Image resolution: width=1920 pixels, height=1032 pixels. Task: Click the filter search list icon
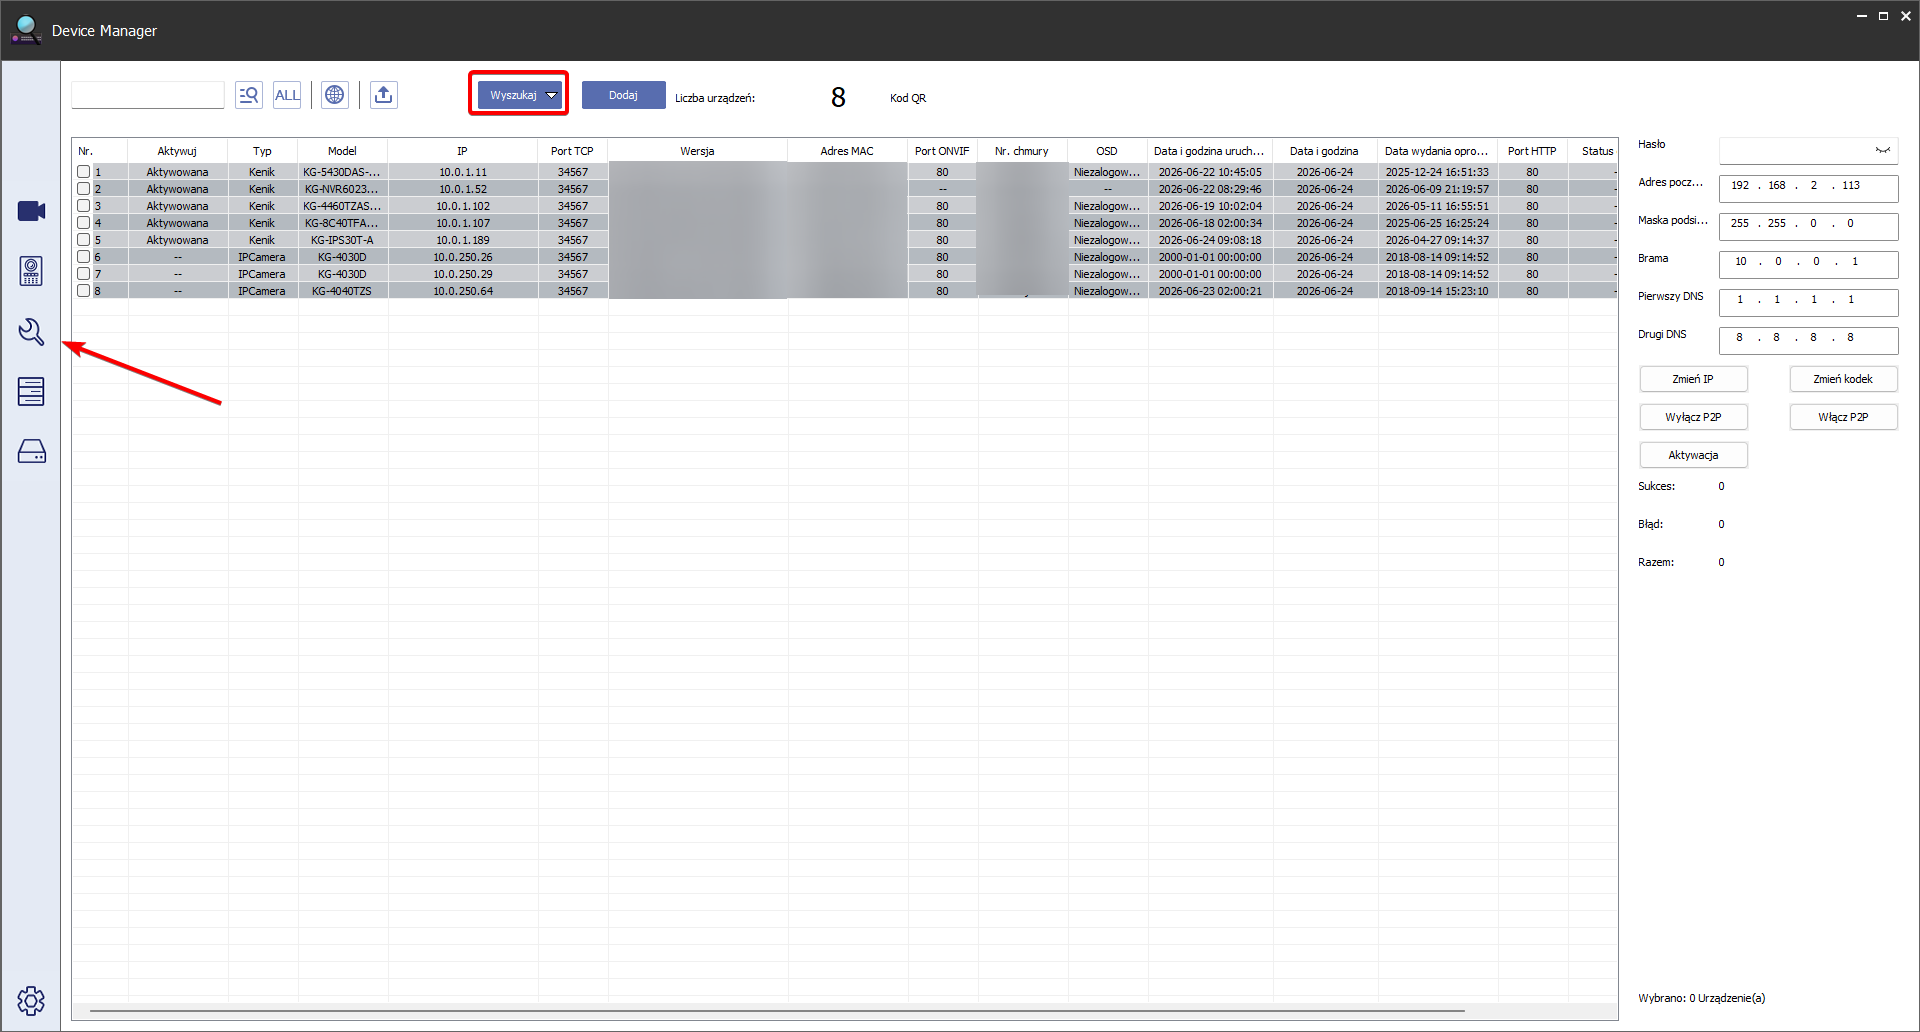(x=248, y=95)
